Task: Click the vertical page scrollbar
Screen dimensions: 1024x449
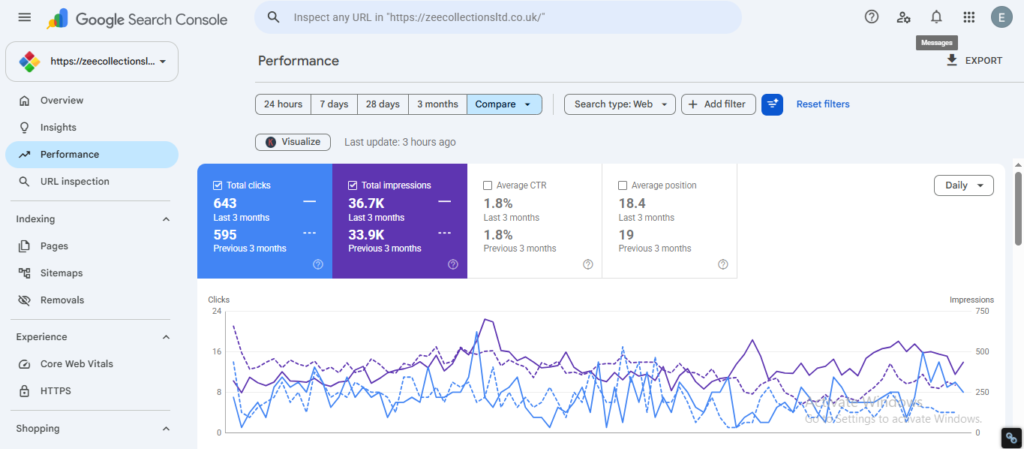Action: [x=1018, y=209]
